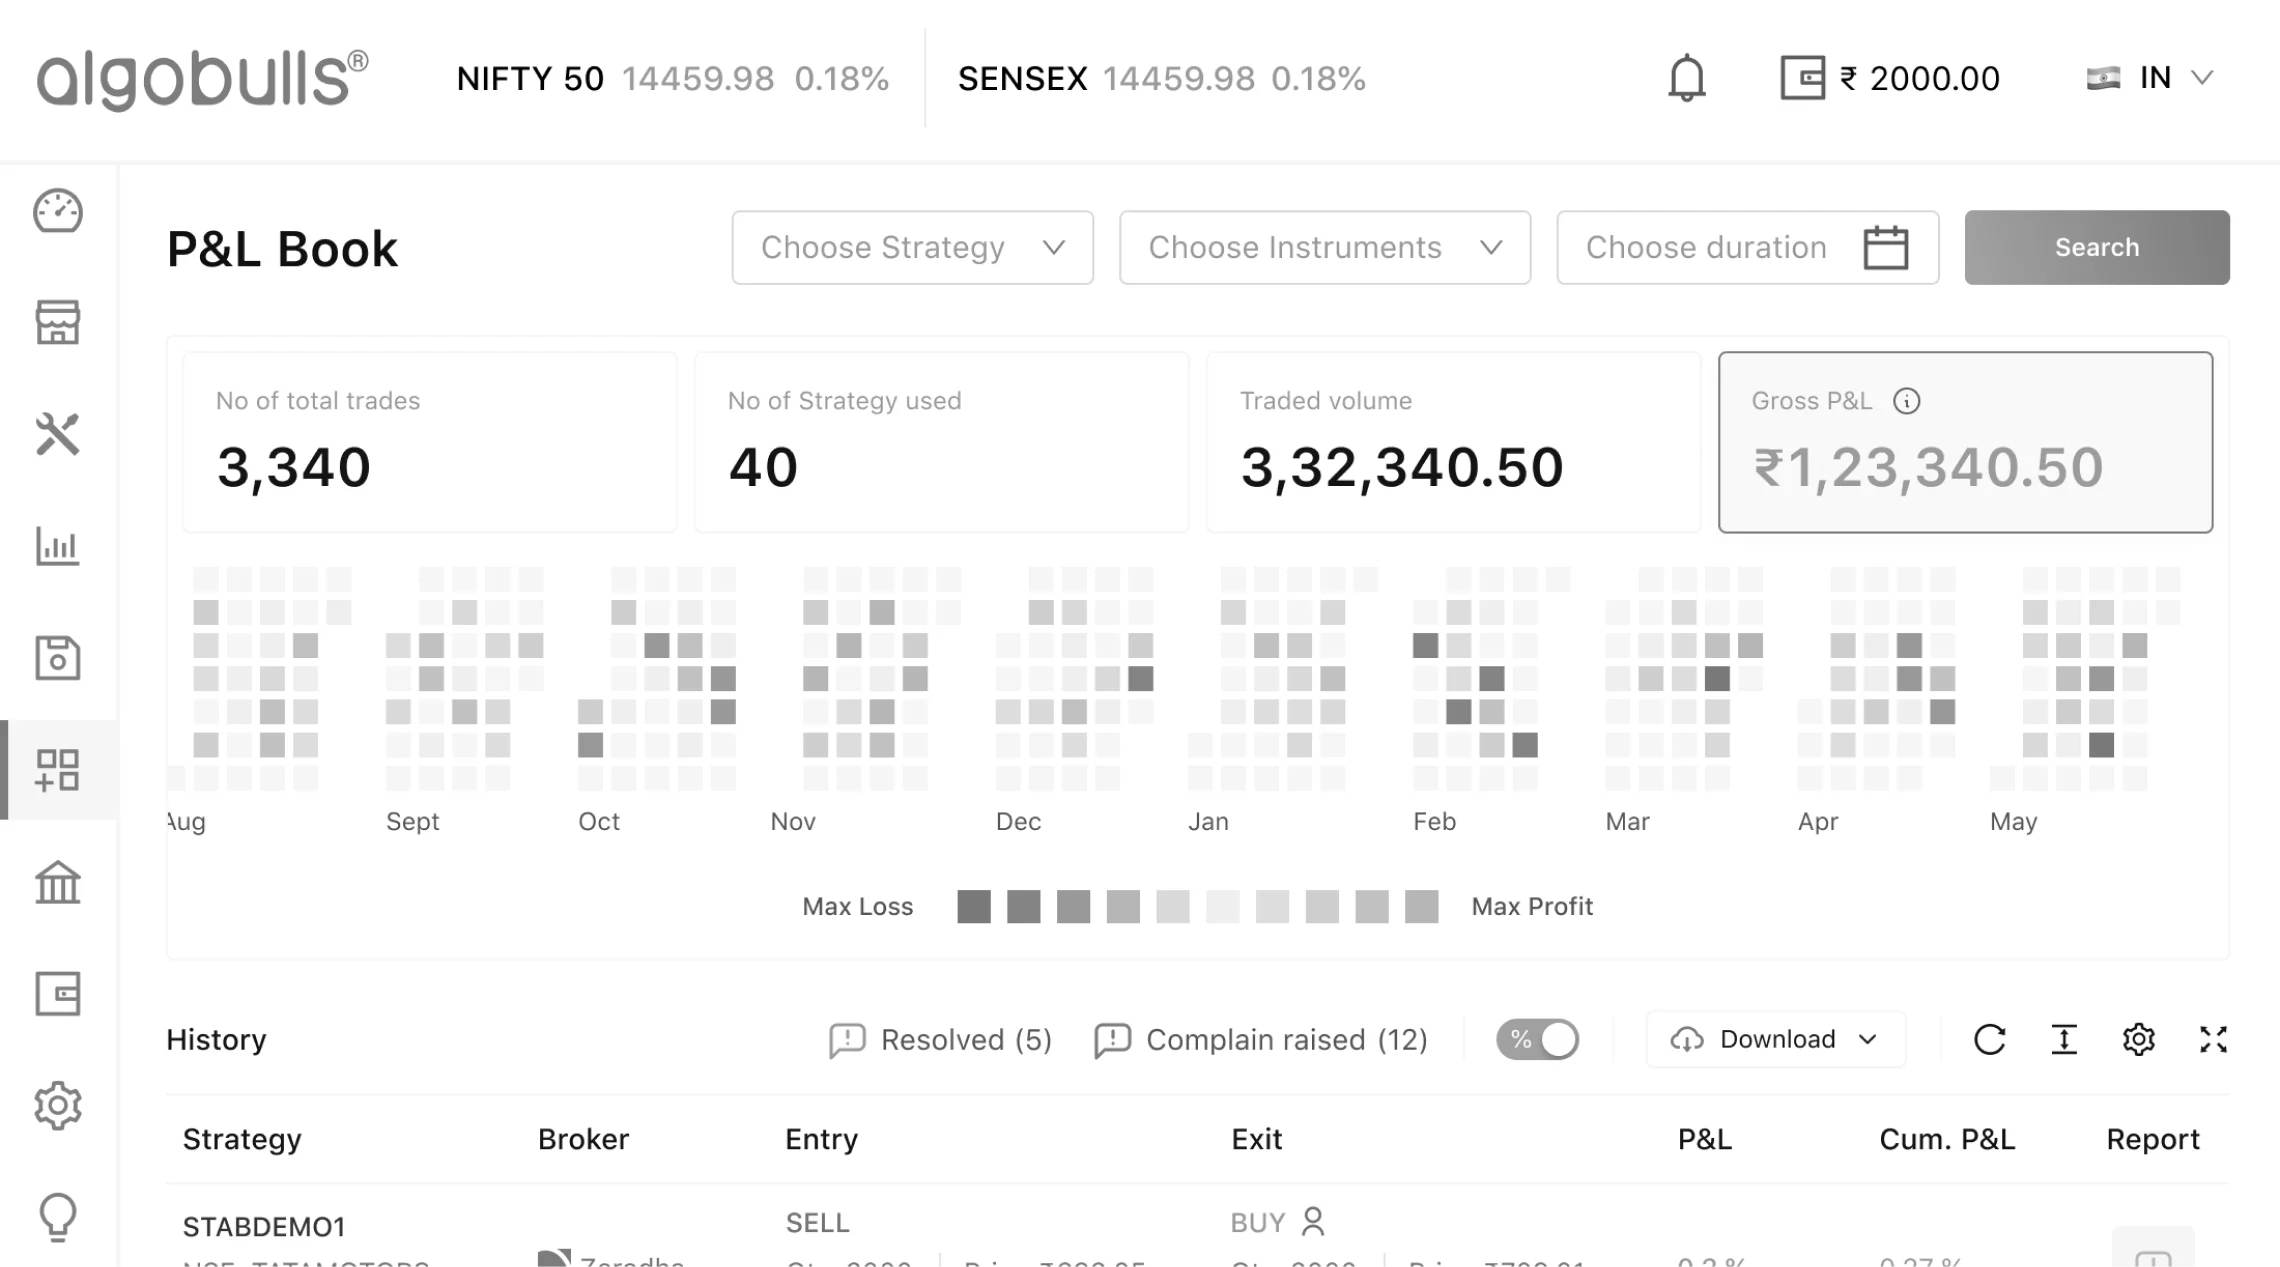2280x1267 pixels.
Task: Click the calendar icon for duration
Action: 1887,247
